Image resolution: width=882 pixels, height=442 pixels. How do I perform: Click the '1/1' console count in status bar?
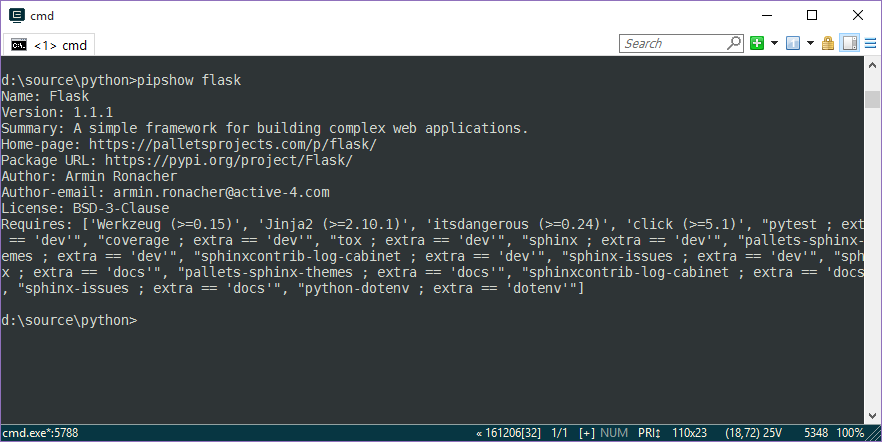point(560,433)
